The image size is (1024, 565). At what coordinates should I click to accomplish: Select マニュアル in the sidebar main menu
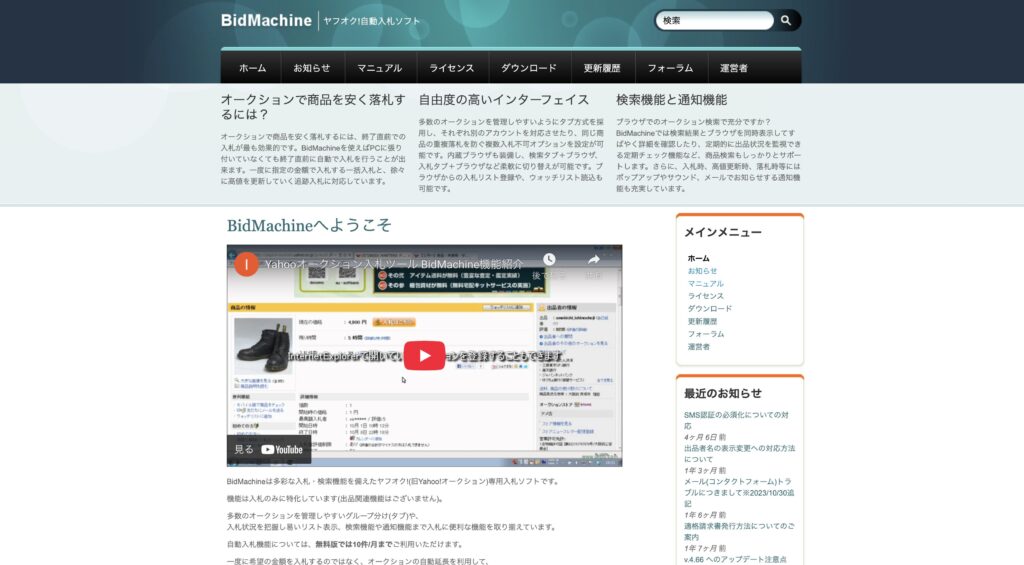(x=705, y=283)
